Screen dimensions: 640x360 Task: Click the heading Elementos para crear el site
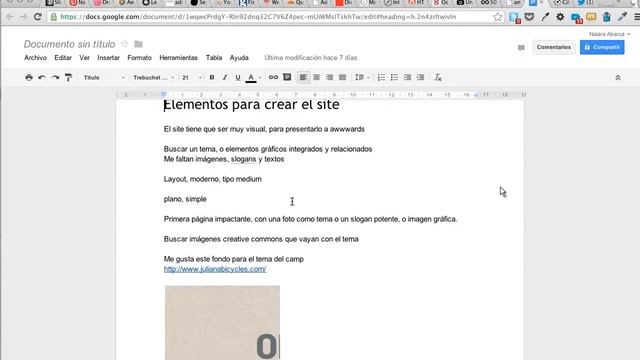tap(251, 105)
